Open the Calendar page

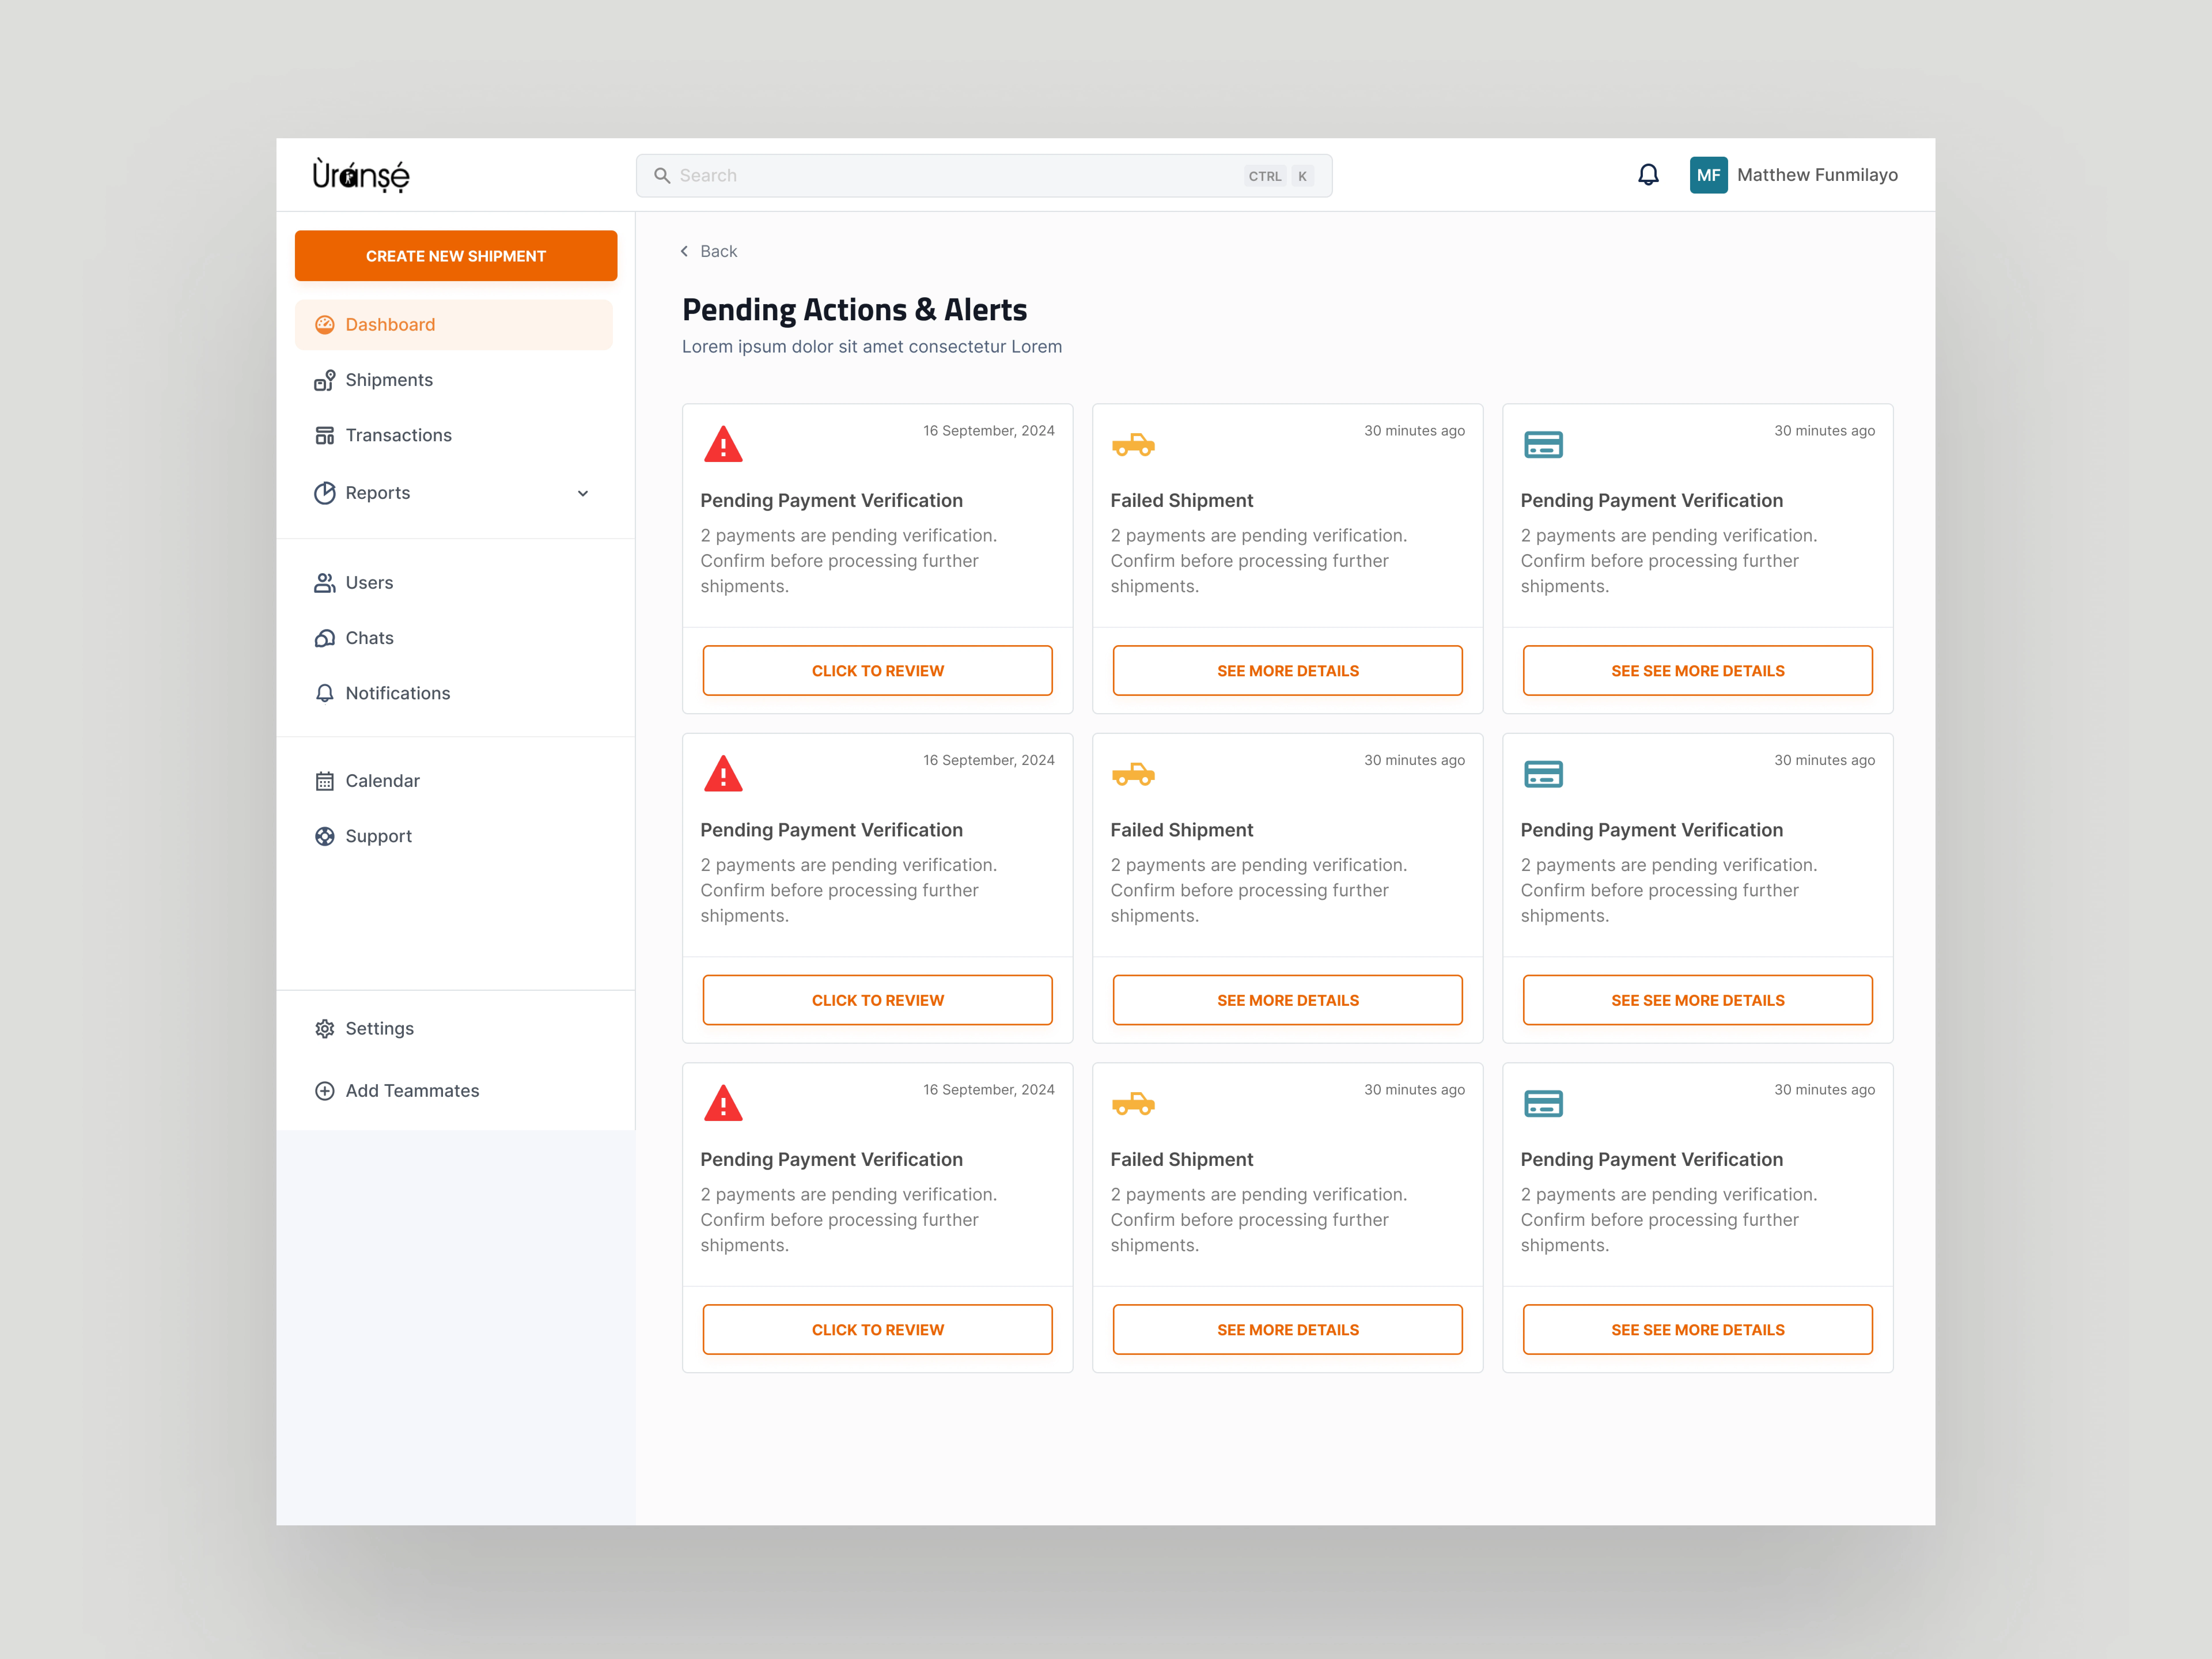click(454, 781)
